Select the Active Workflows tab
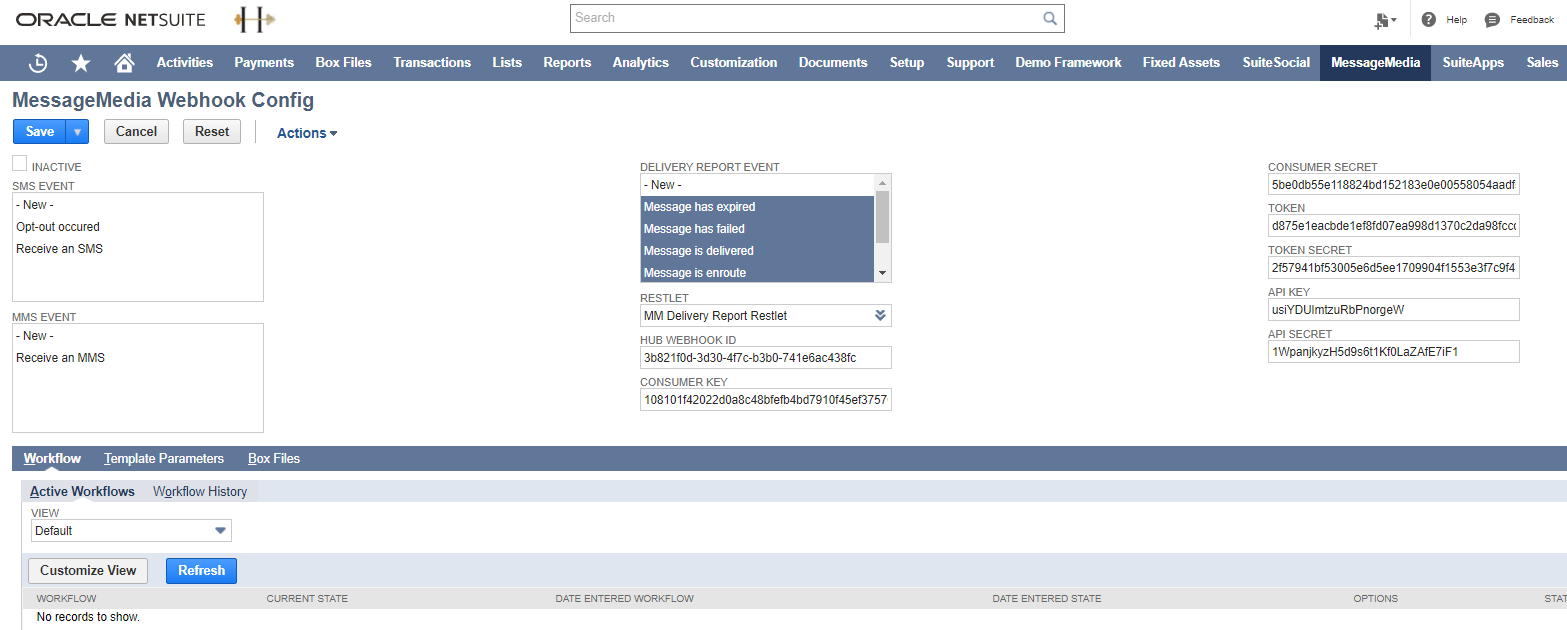The image size is (1567, 630). click(82, 492)
